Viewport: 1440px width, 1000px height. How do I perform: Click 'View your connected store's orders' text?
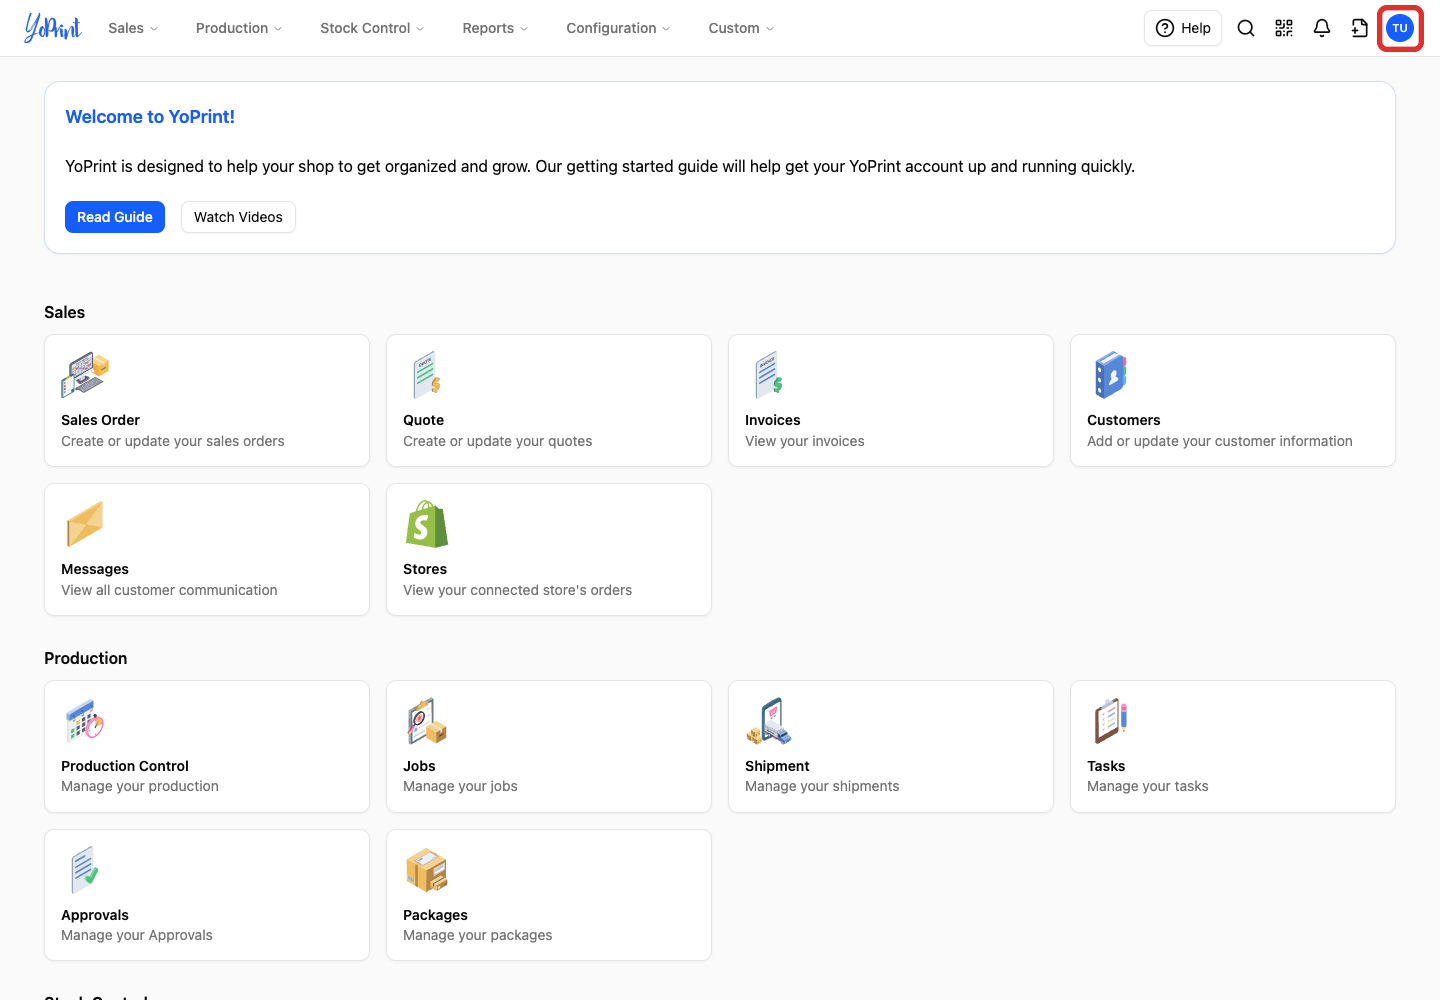[x=517, y=590]
